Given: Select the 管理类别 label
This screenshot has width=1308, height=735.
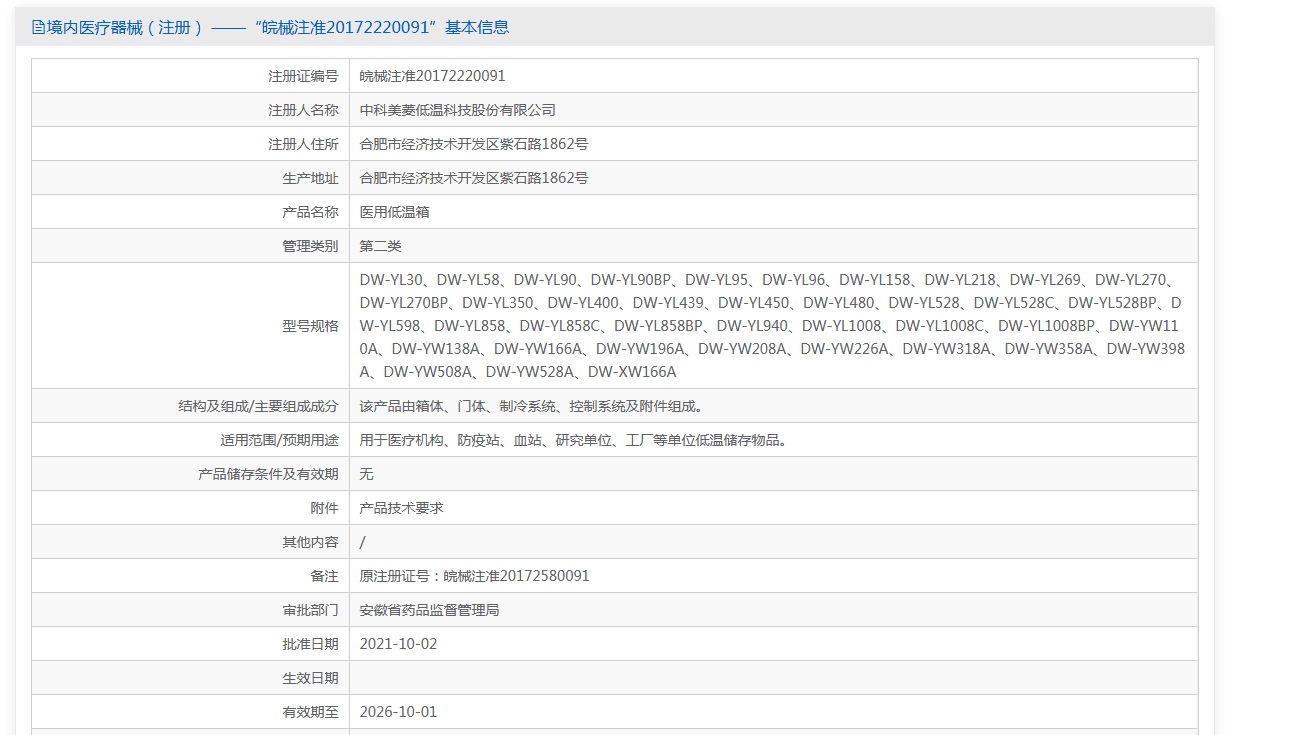Looking at the screenshot, I should (310, 246).
